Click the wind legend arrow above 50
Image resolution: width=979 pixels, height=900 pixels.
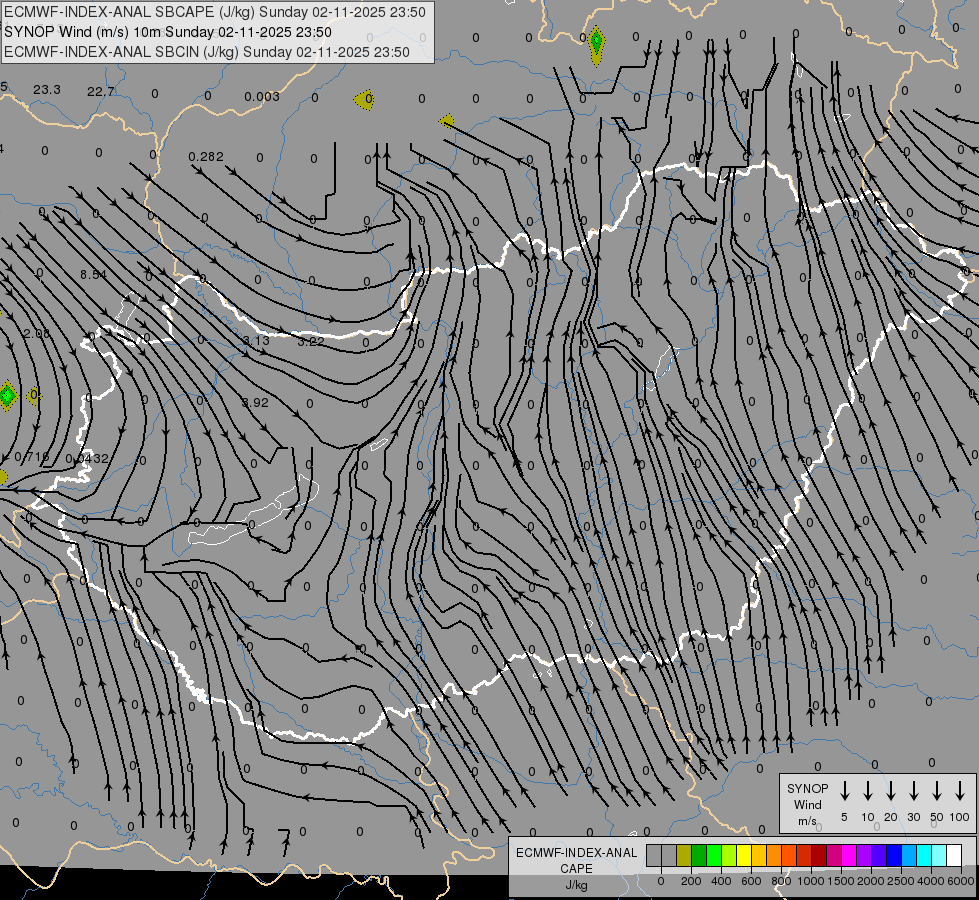[937, 791]
